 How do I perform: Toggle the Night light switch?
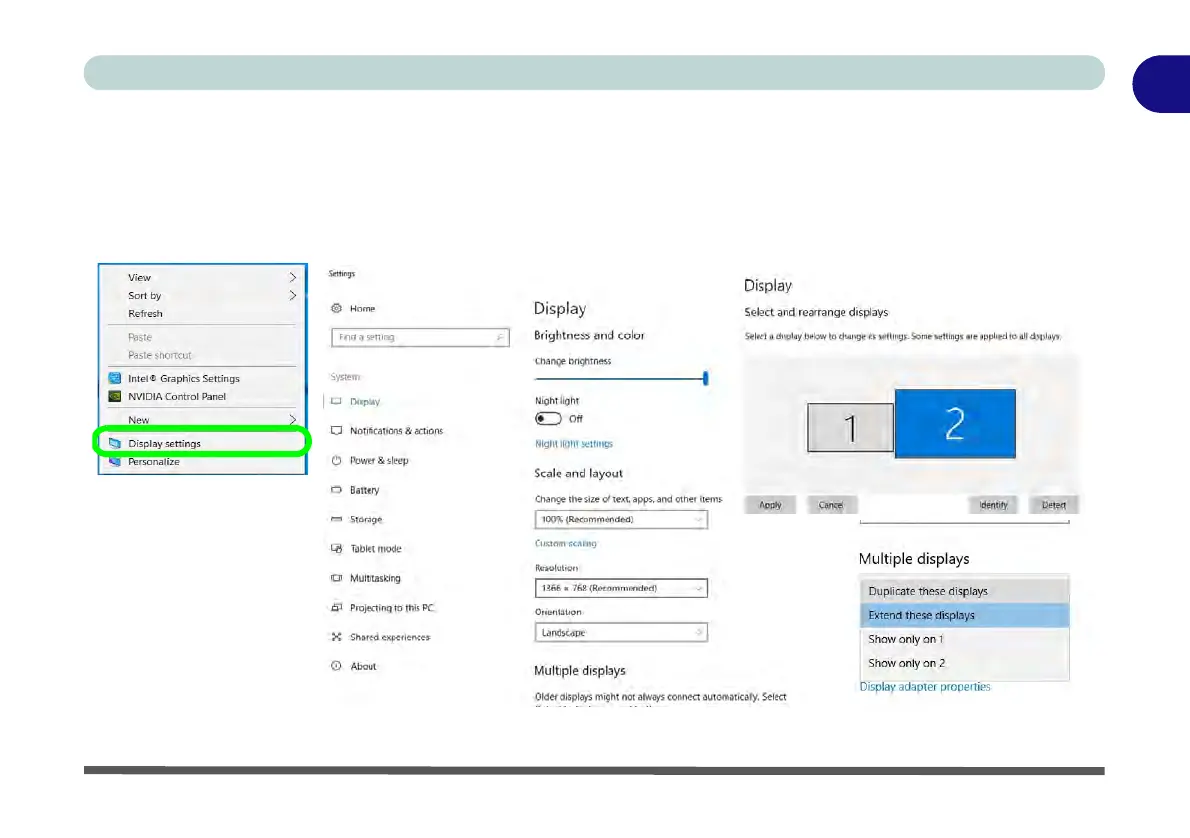pos(548,418)
